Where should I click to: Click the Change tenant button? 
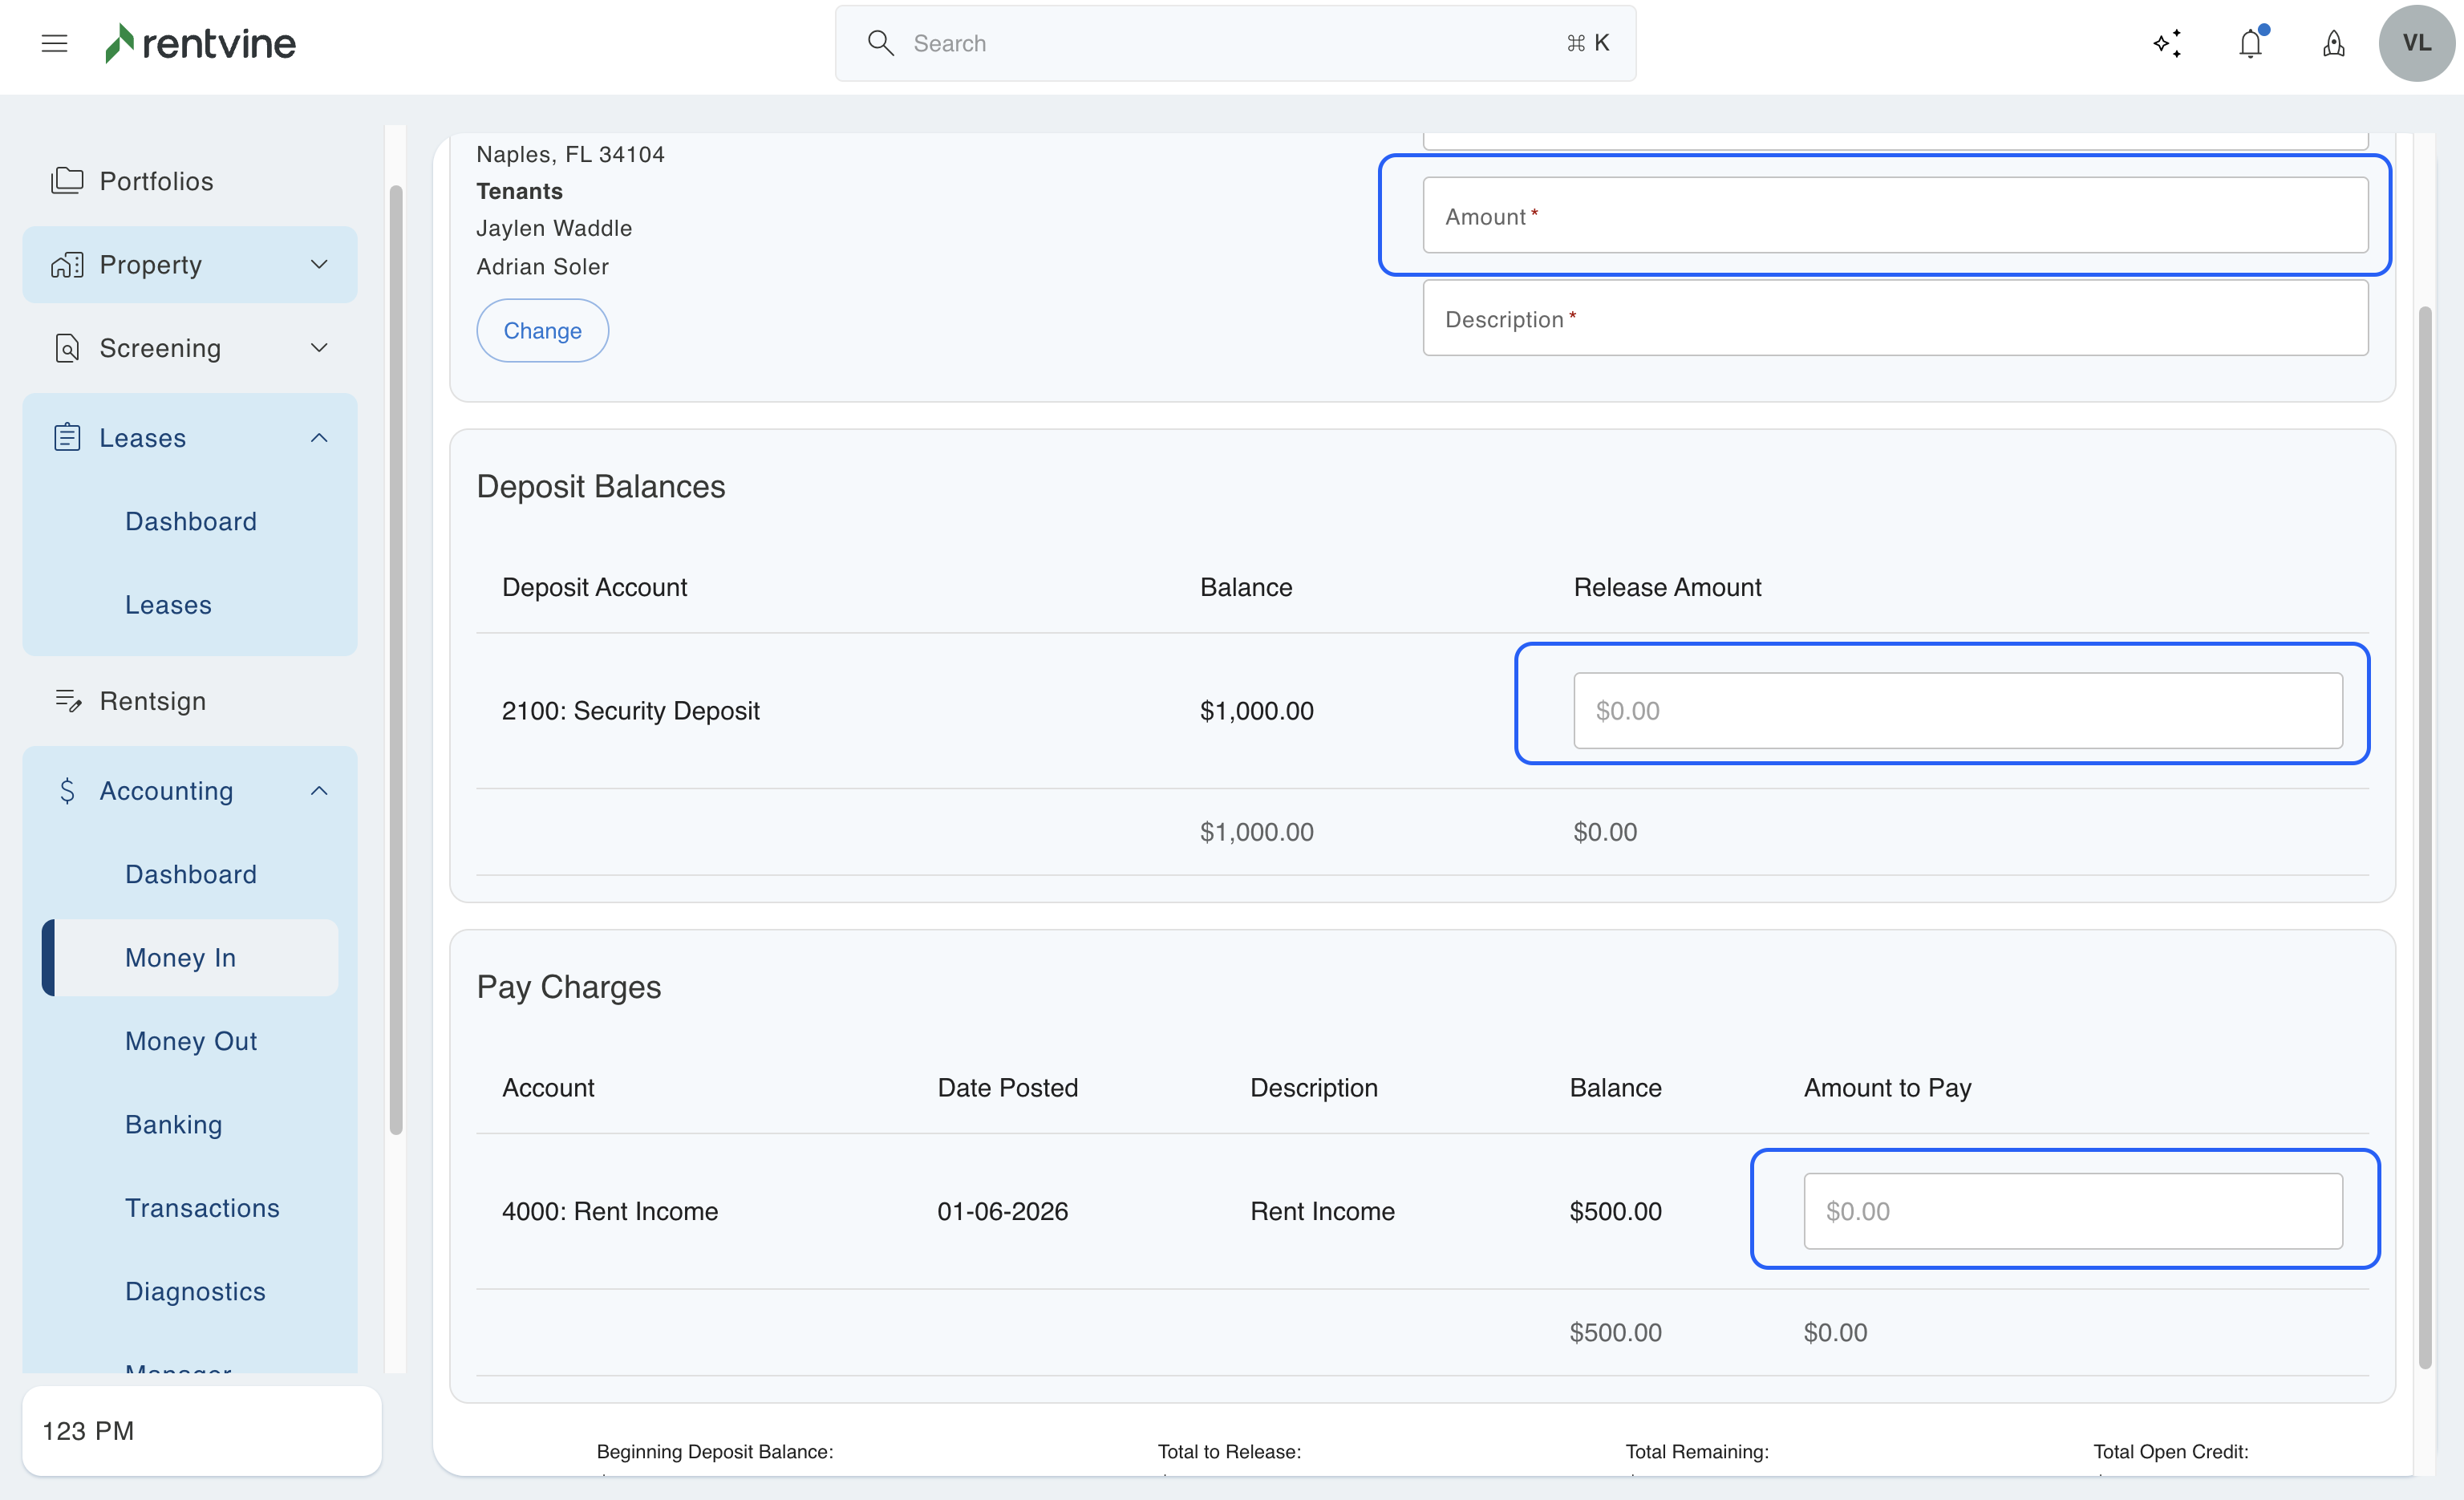pyautogui.click(x=542, y=330)
